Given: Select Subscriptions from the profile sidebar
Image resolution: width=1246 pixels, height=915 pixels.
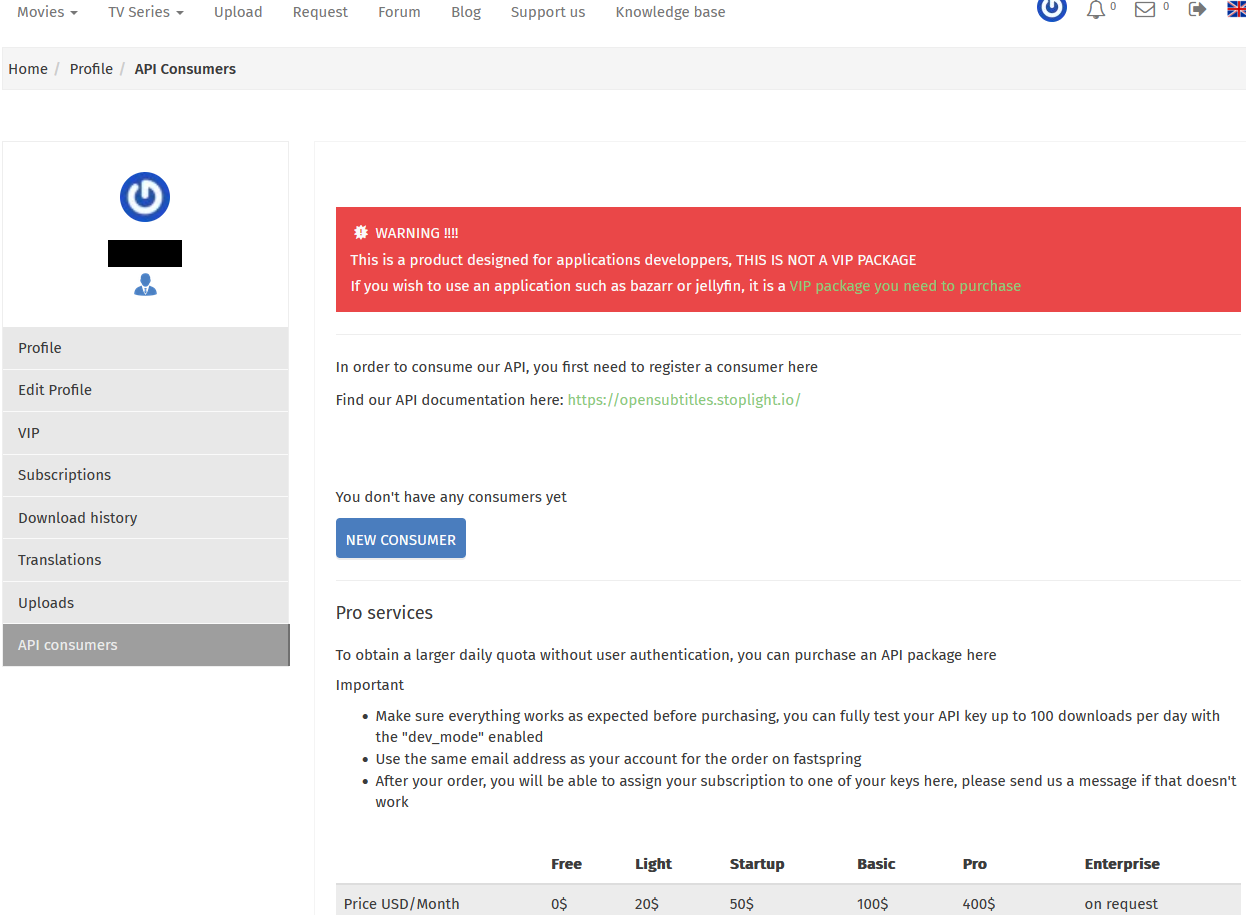Looking at the screenshot, I should tap(64, 475).
